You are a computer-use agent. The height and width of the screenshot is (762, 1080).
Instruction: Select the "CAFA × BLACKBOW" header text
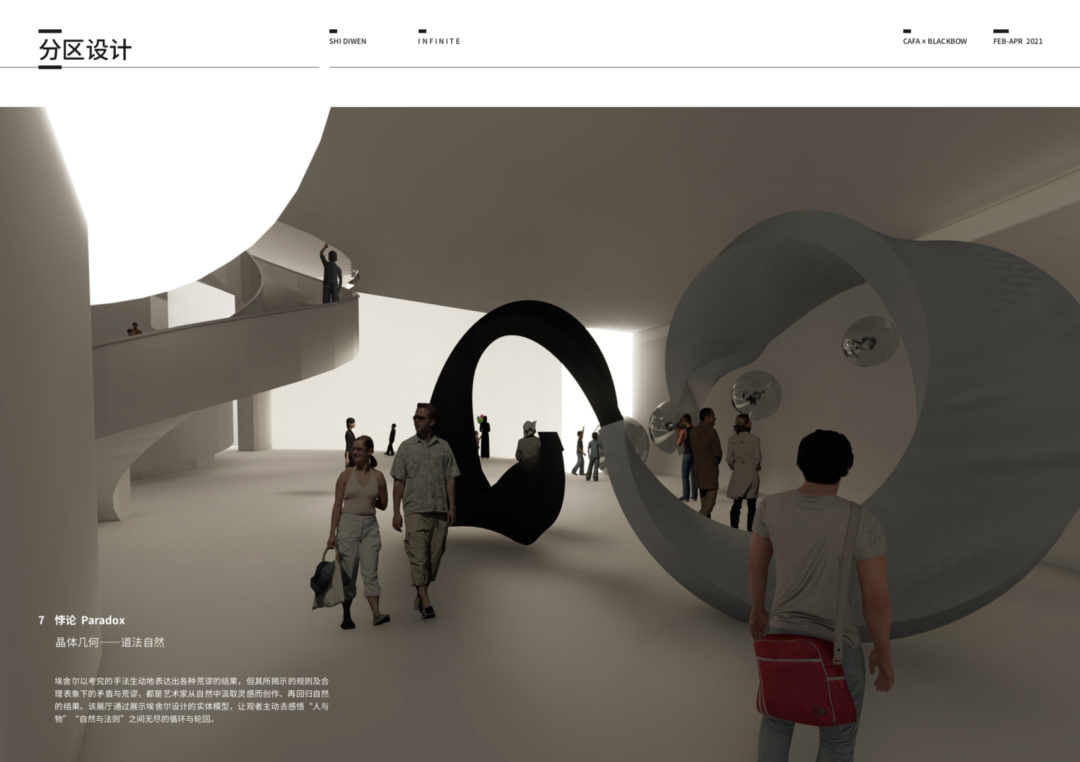pos(935,41)
